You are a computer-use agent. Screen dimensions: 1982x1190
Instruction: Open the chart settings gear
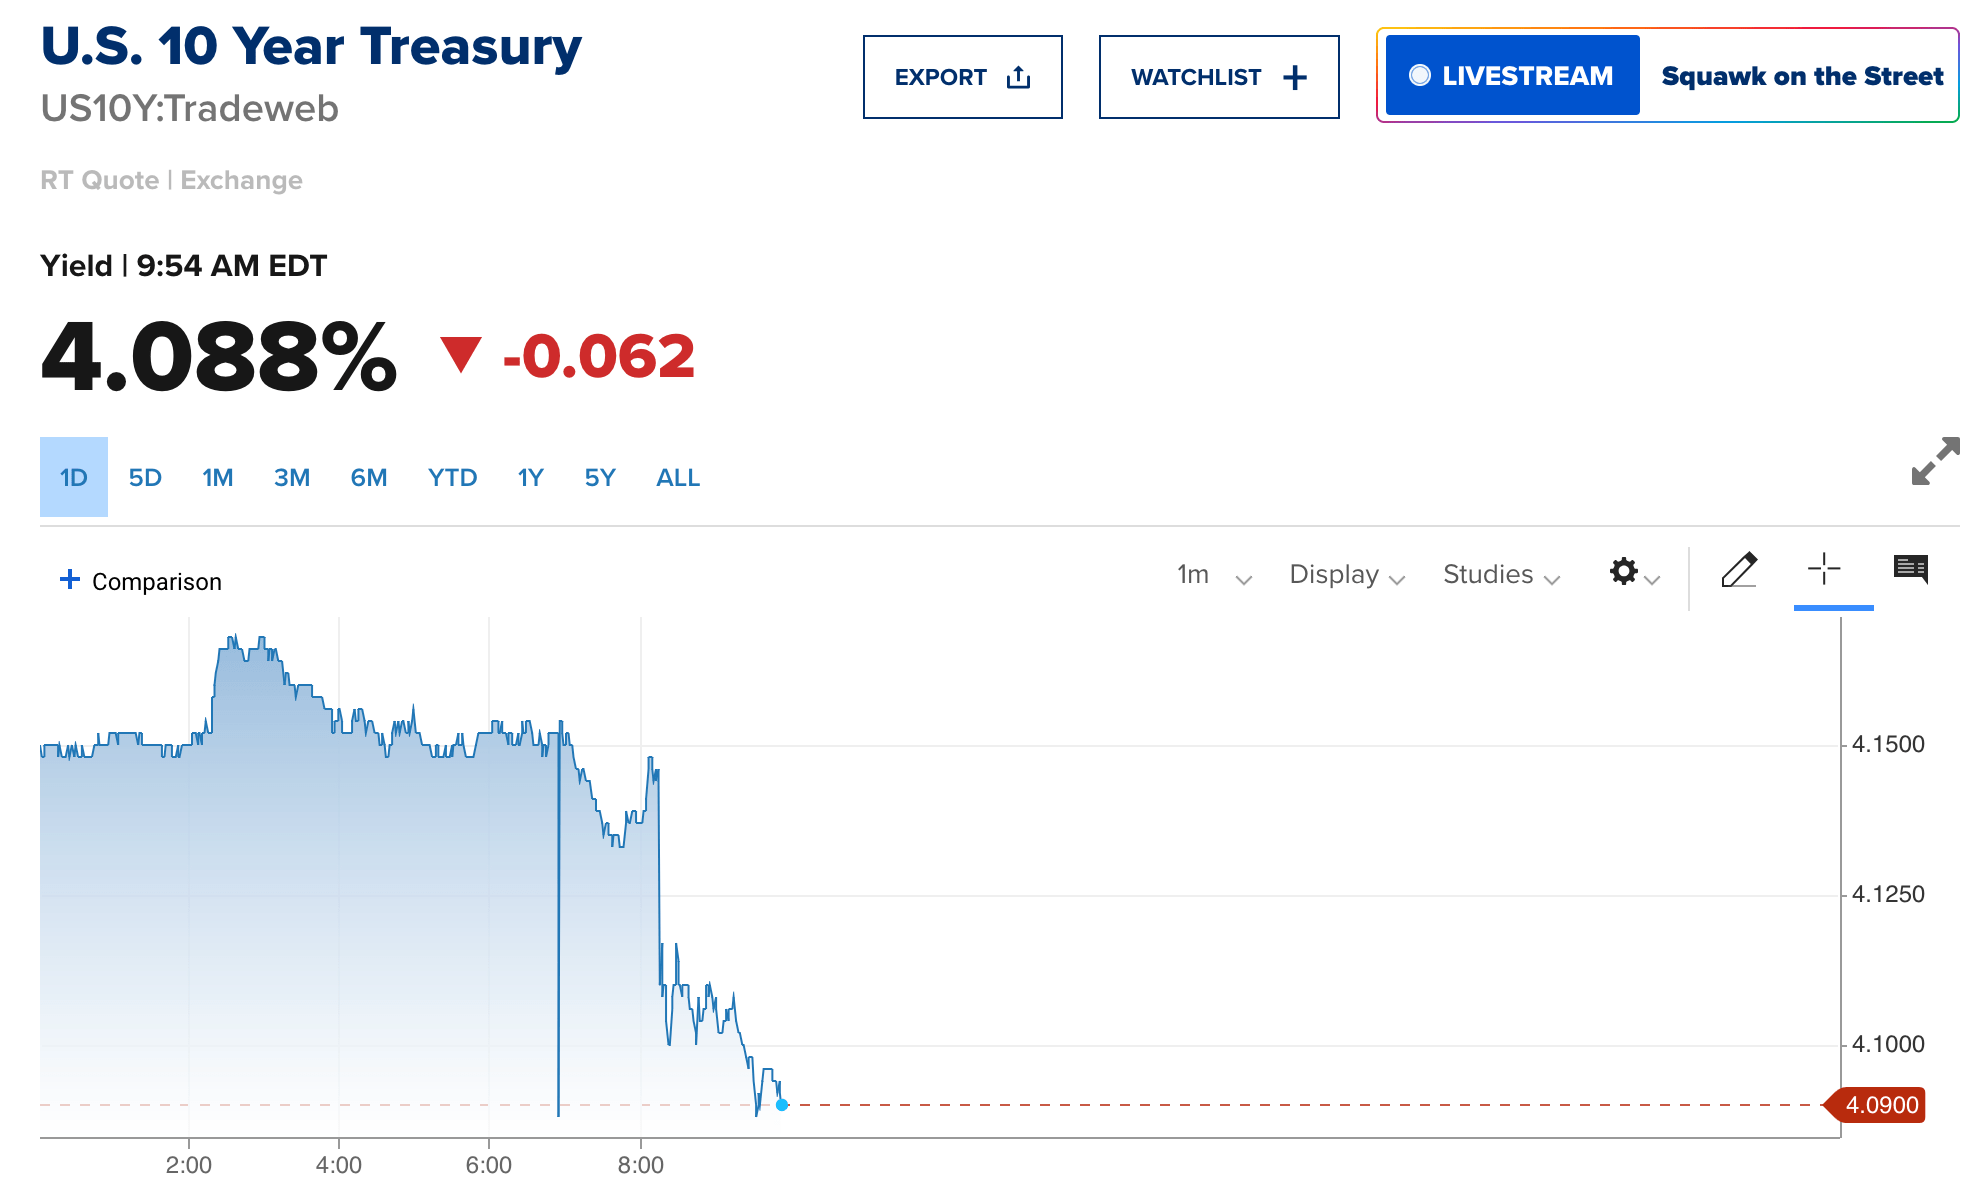pos(1624,572)
